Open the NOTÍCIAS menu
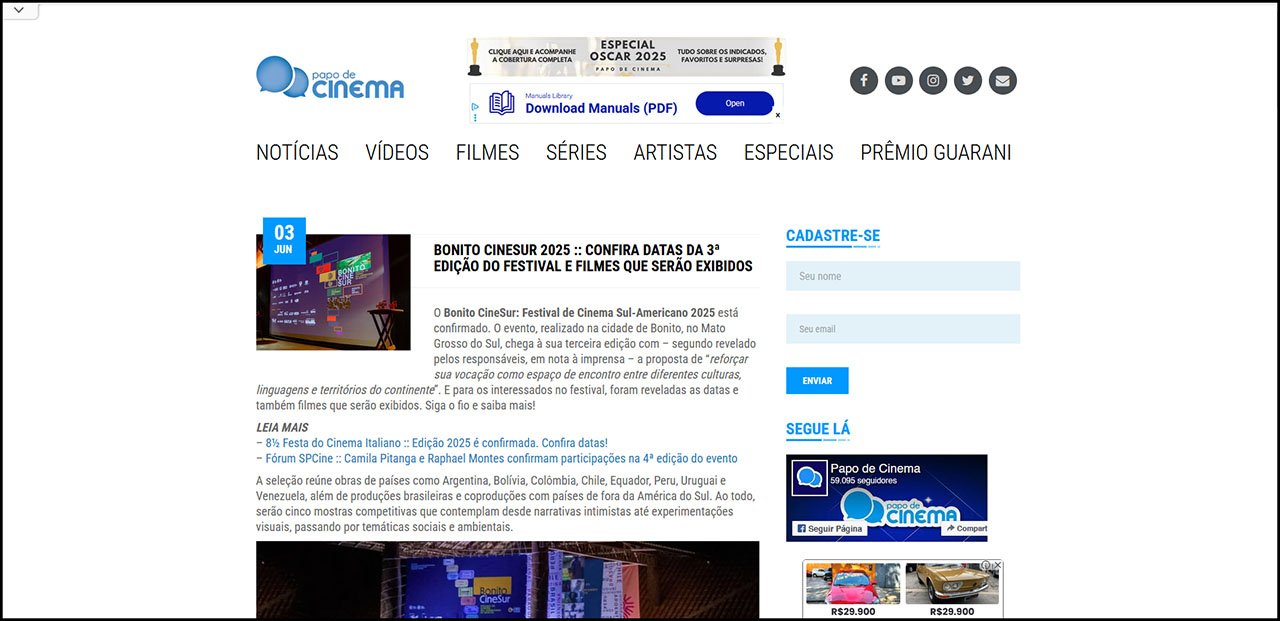 [x=297, y=152]
